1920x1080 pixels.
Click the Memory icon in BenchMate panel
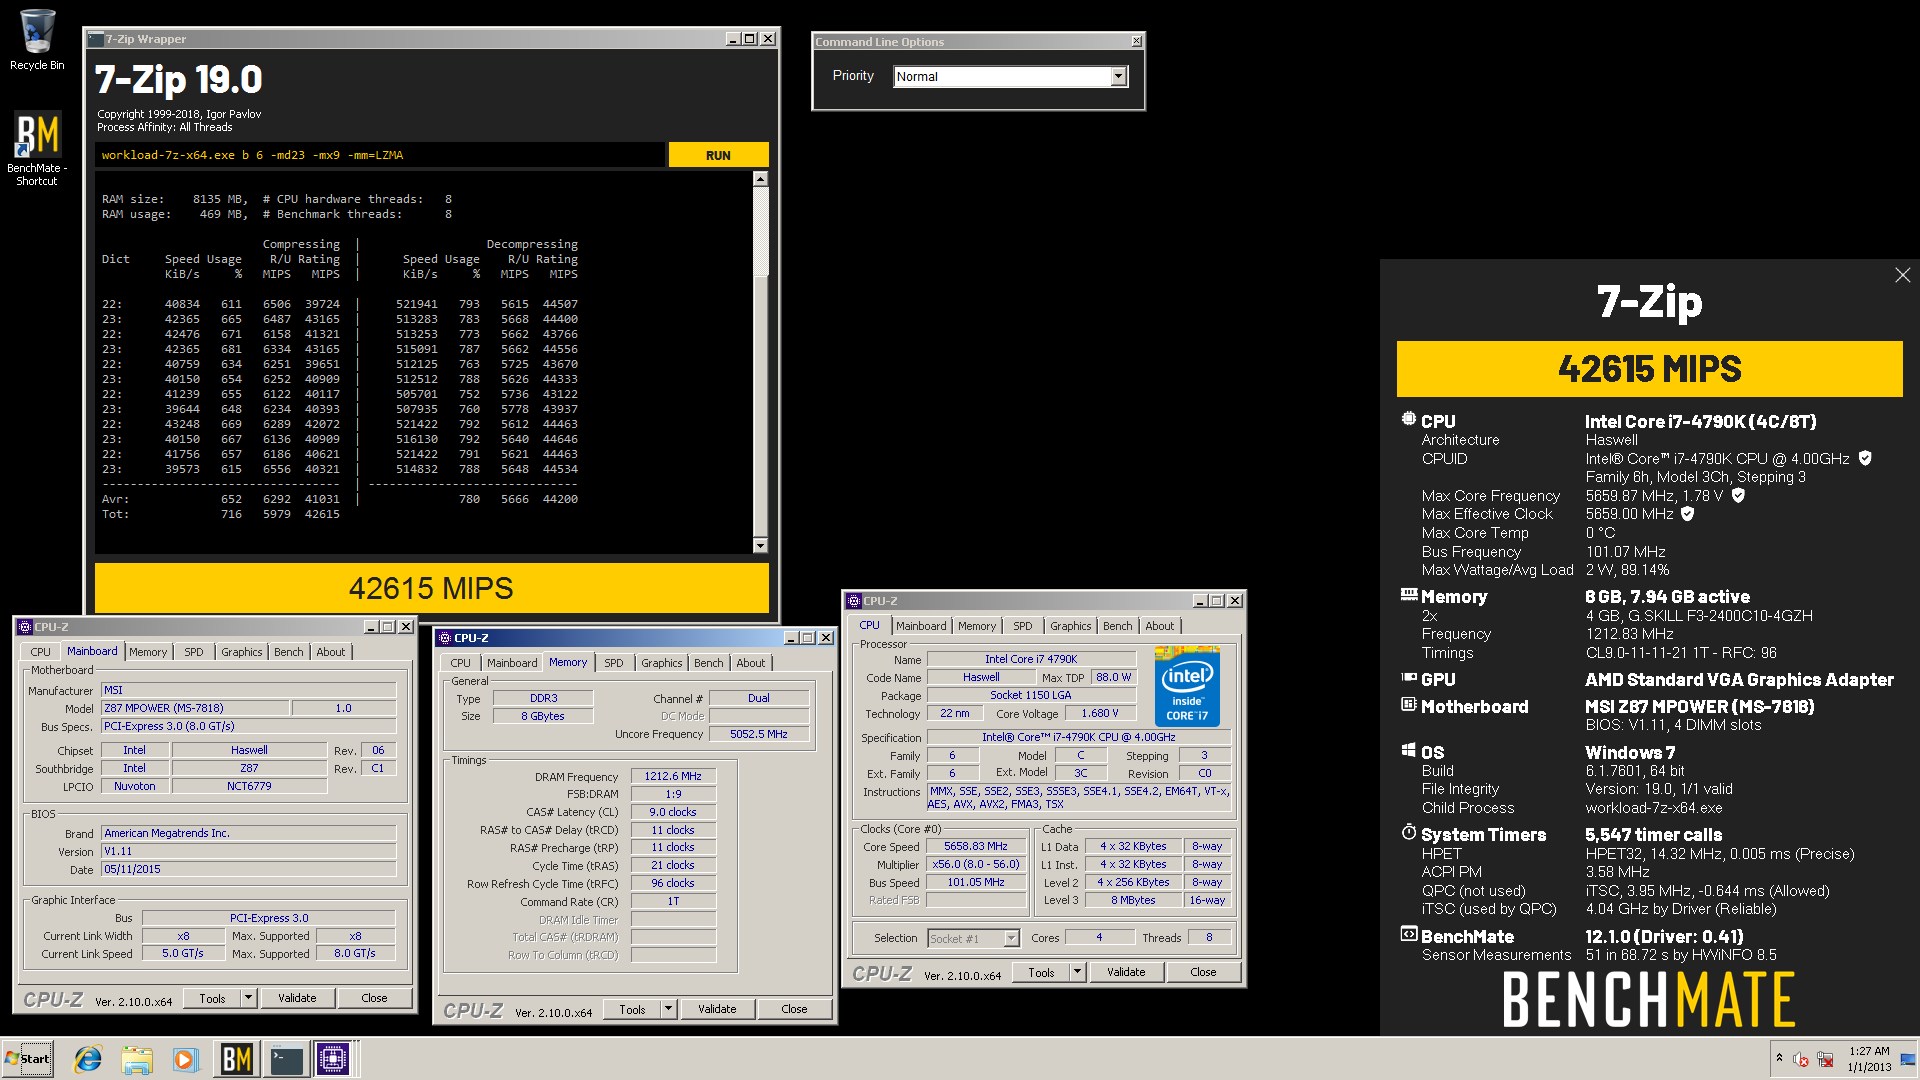pyautogui.click(x=1408, y=595)
